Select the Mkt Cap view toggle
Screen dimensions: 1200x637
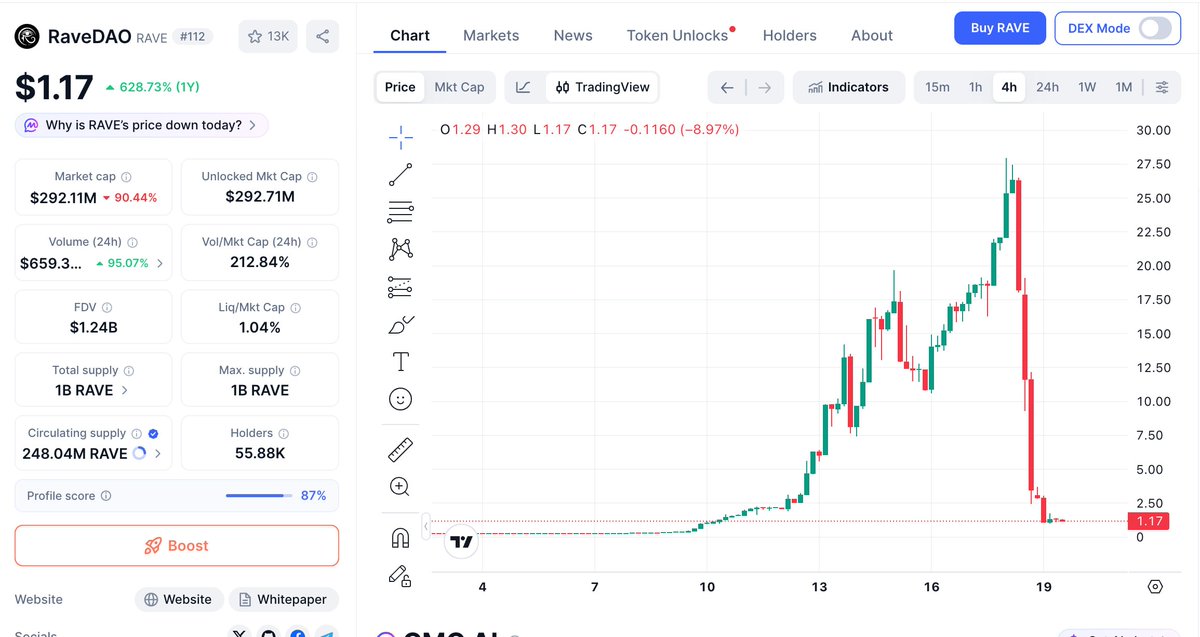(459, 87)
